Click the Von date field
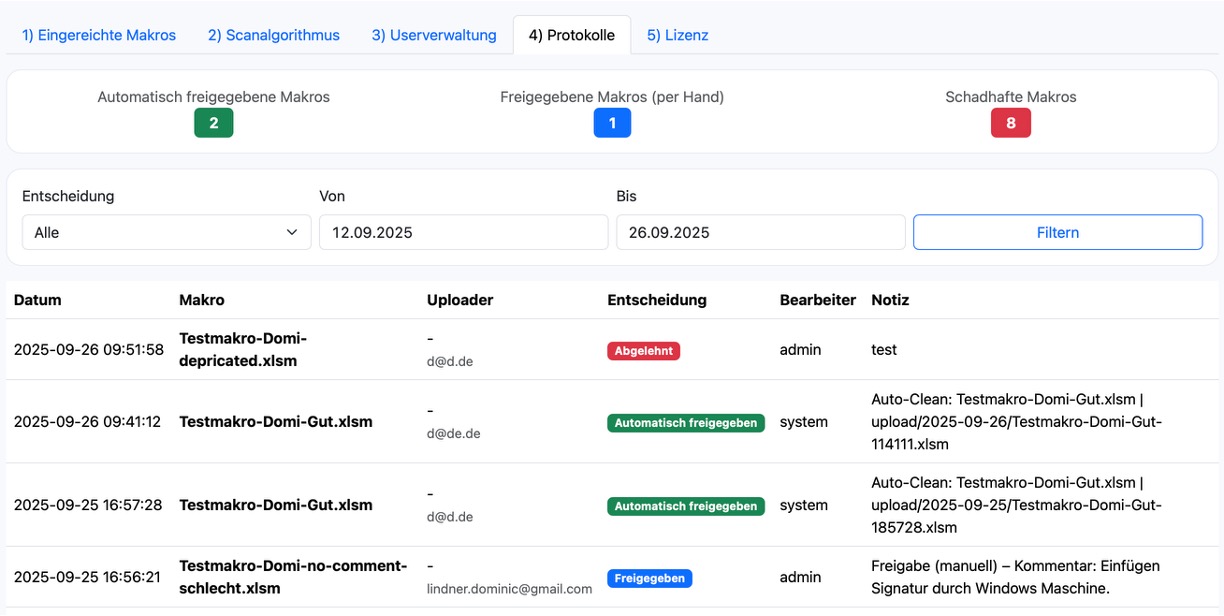 coord(463,231)
